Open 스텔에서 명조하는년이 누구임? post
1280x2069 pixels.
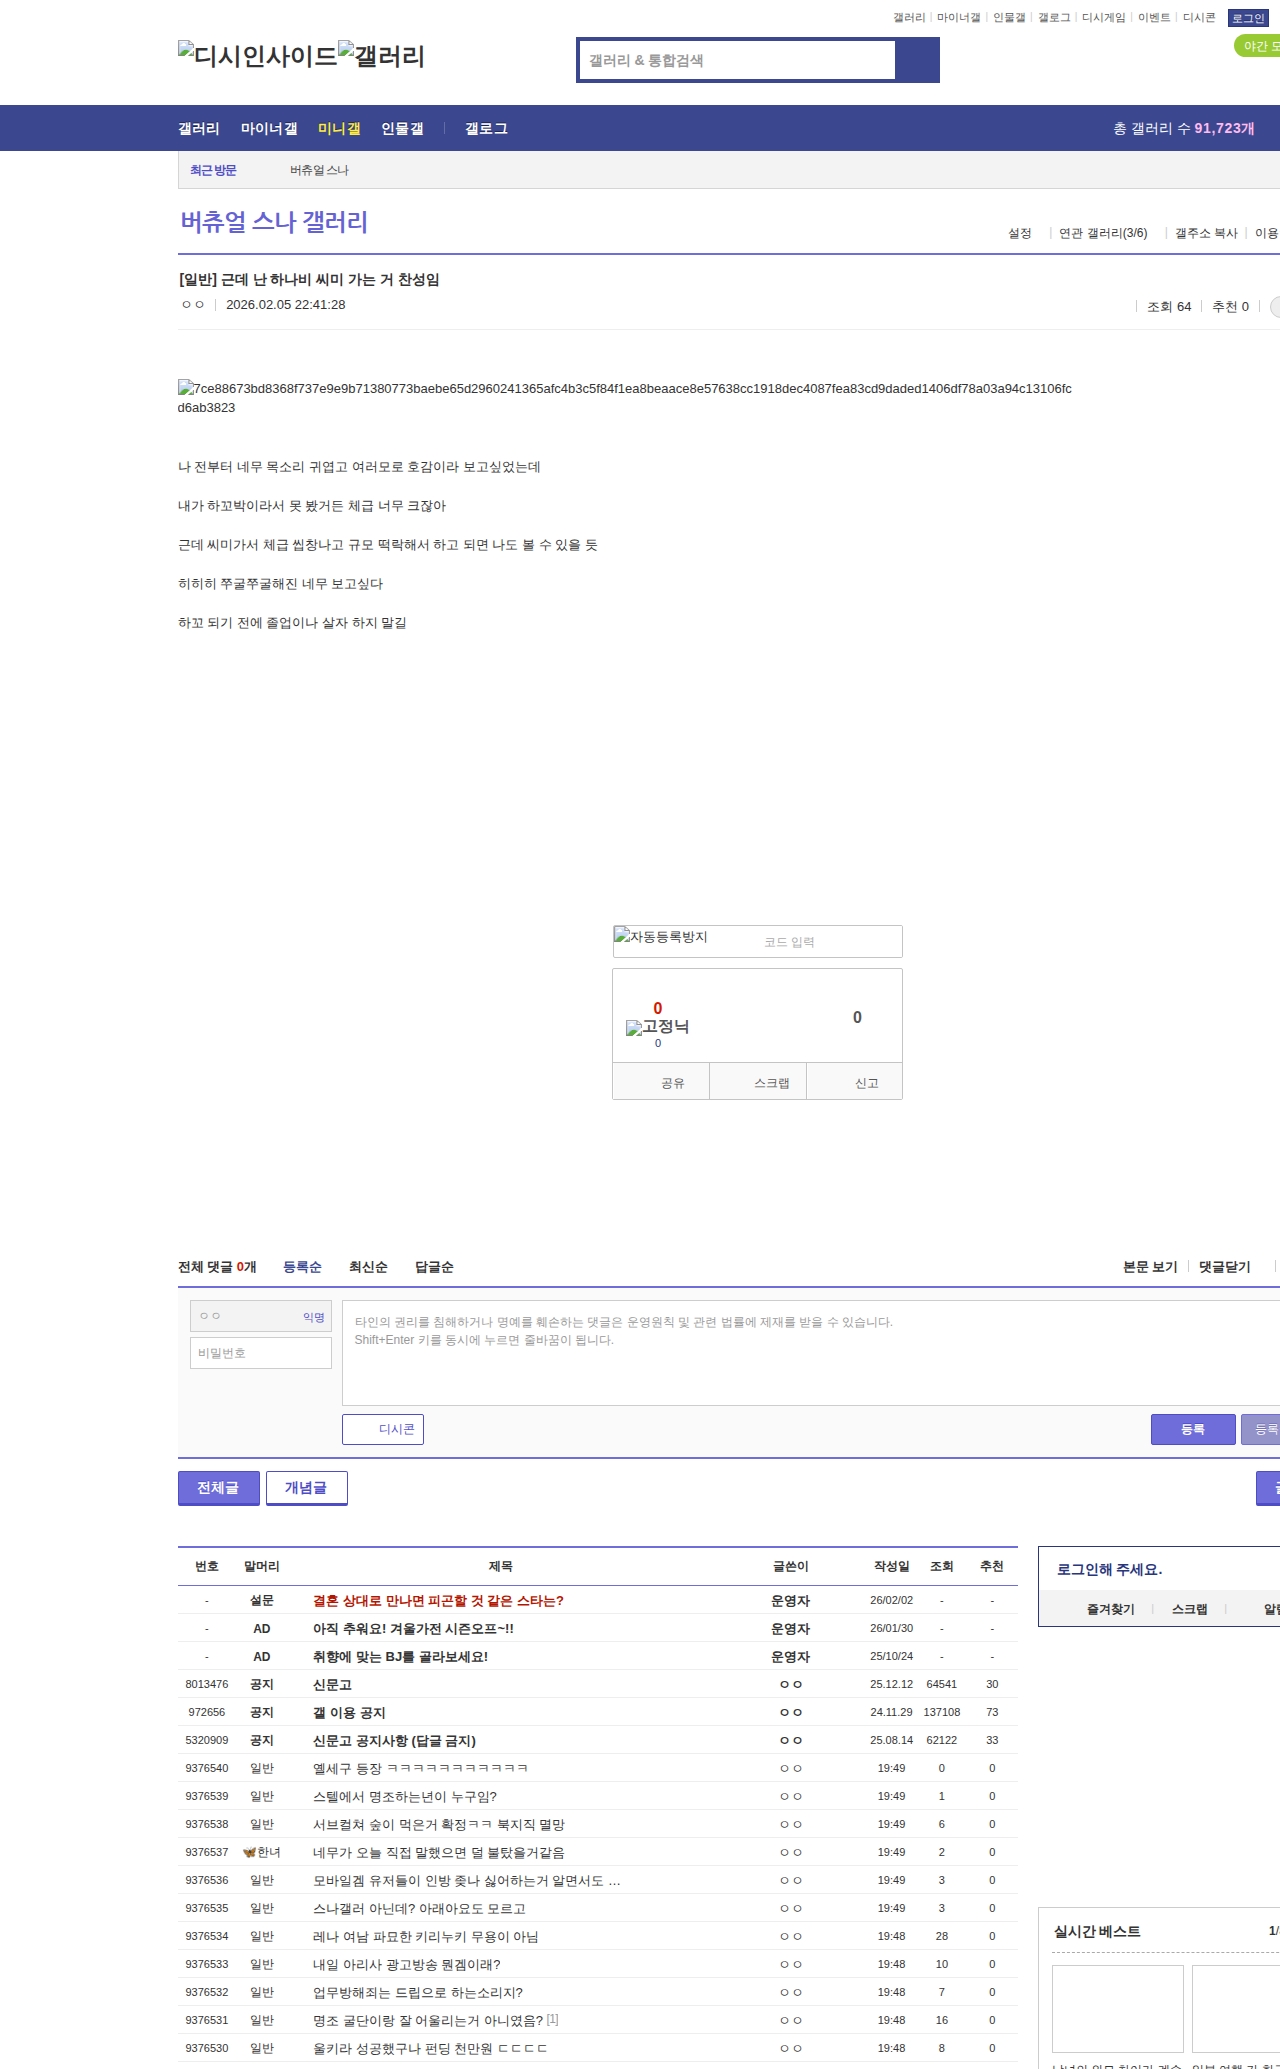405,1796
